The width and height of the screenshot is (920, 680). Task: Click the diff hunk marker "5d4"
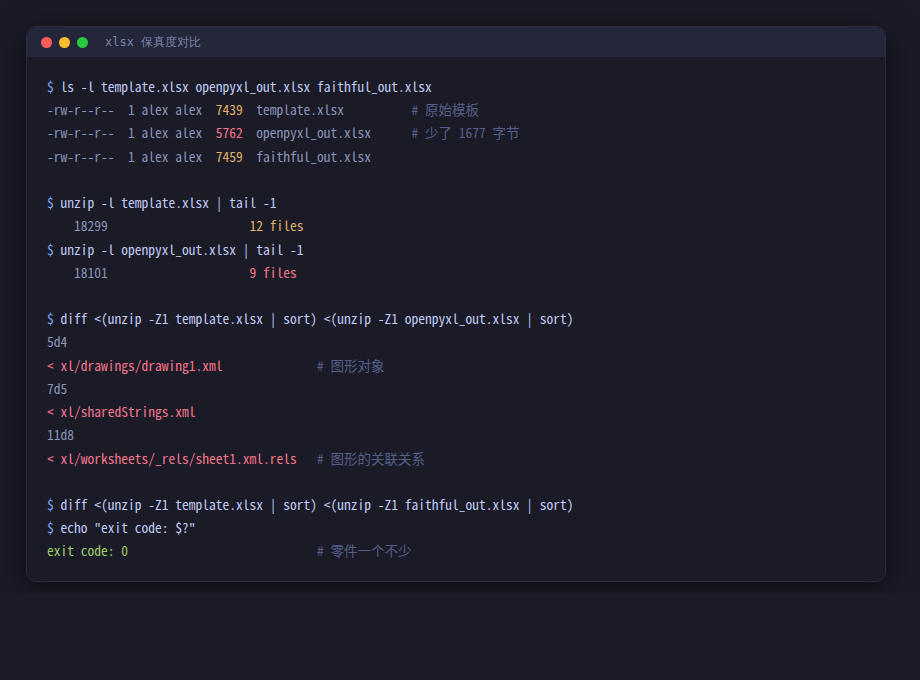click(57, 343)
